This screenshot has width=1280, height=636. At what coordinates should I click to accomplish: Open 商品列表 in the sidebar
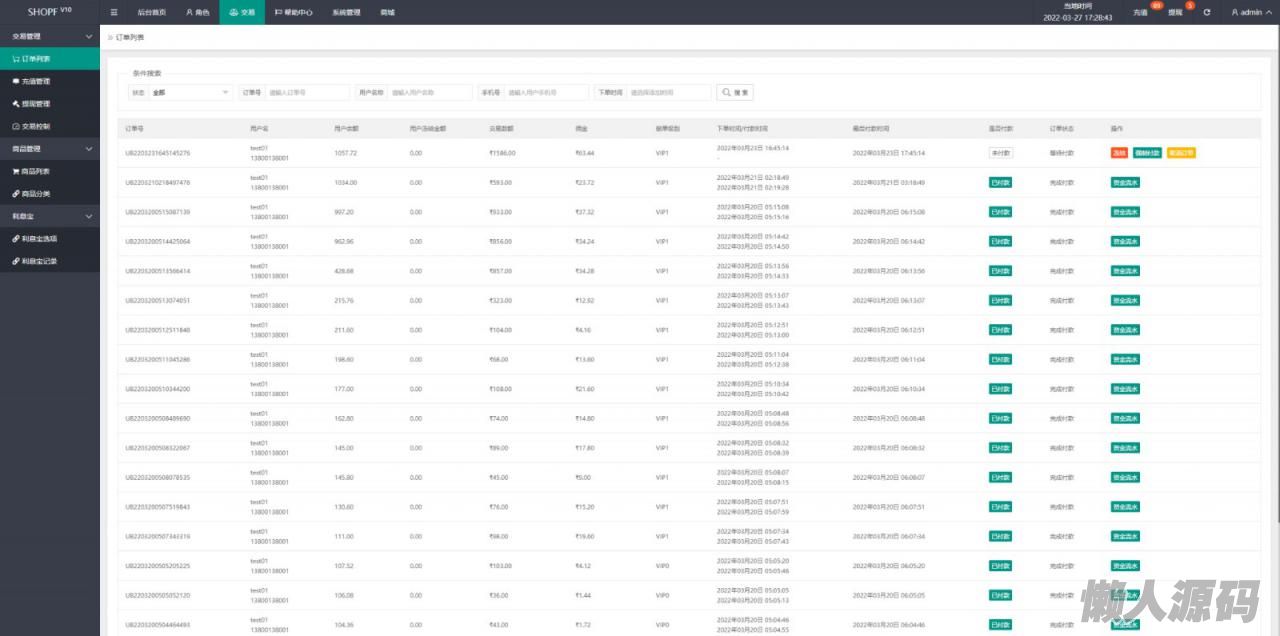[x=36, y=171]
